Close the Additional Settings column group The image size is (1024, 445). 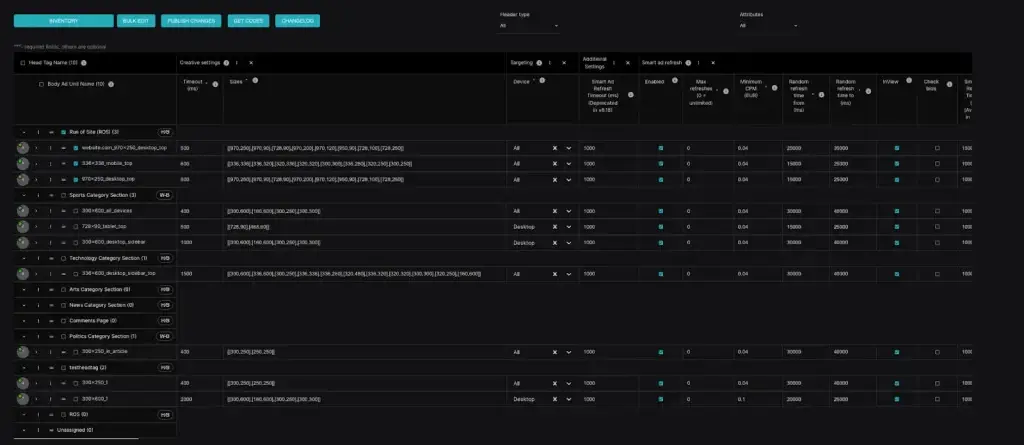pyautogui.click(x=628, y=62)
